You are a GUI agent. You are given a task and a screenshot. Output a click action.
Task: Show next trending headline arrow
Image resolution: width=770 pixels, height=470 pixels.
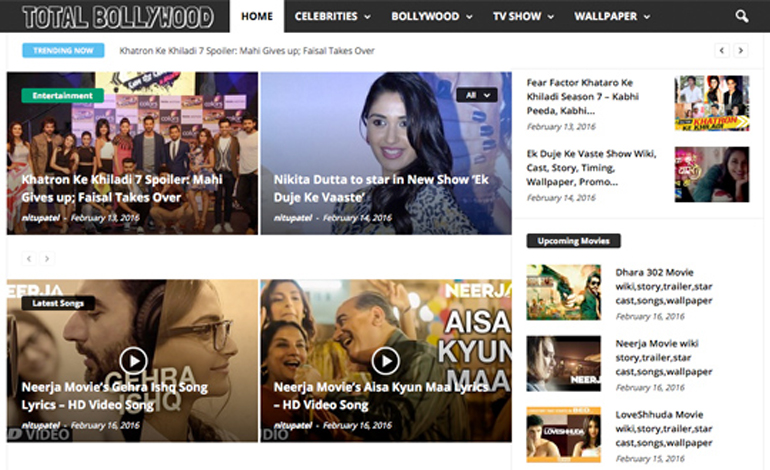pyautogui.click(x=741, y=50)
